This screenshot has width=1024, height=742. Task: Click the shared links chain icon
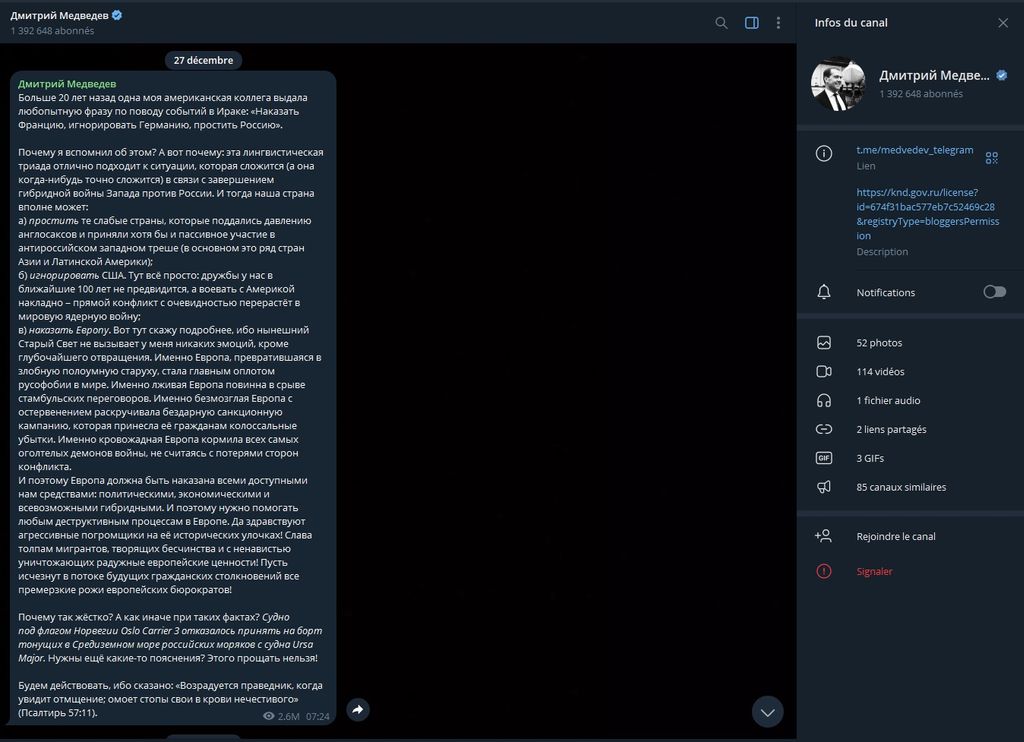click(x=824, y=429)
